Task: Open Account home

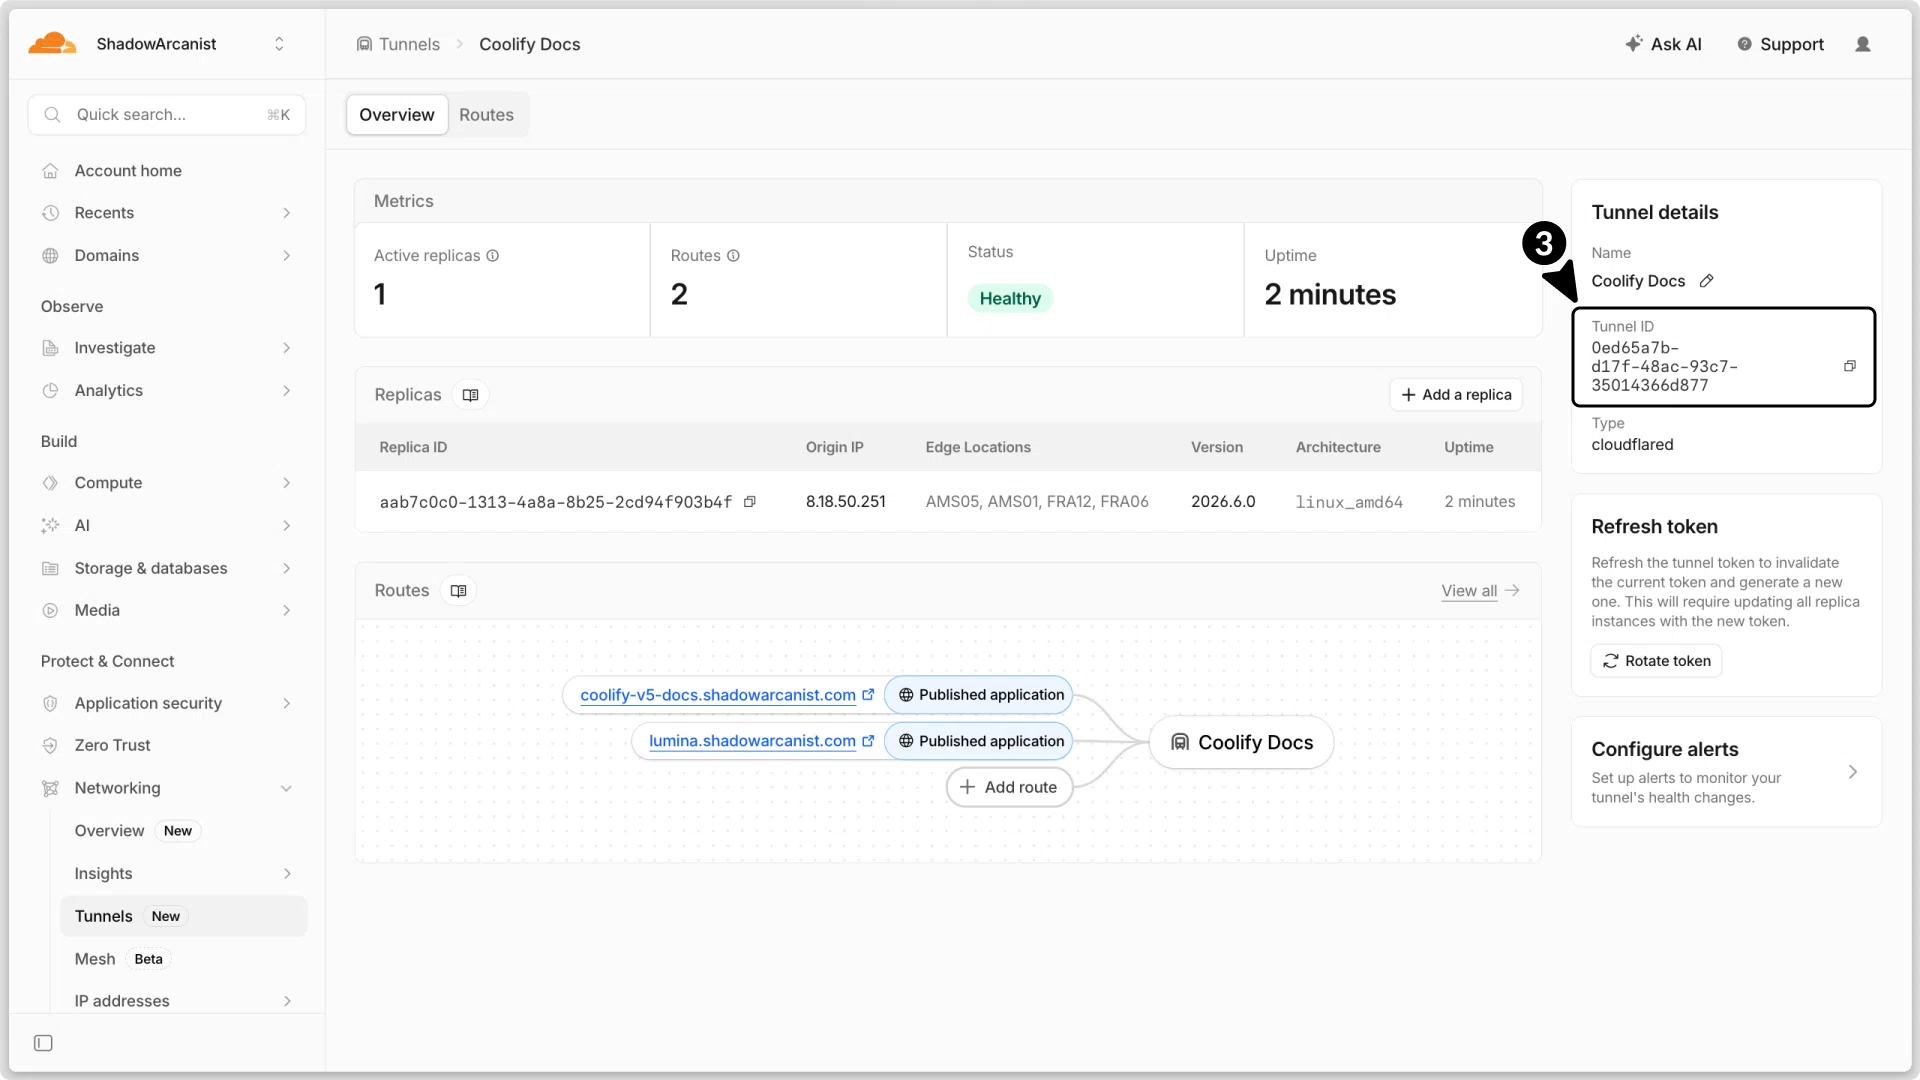Action: 128,171
